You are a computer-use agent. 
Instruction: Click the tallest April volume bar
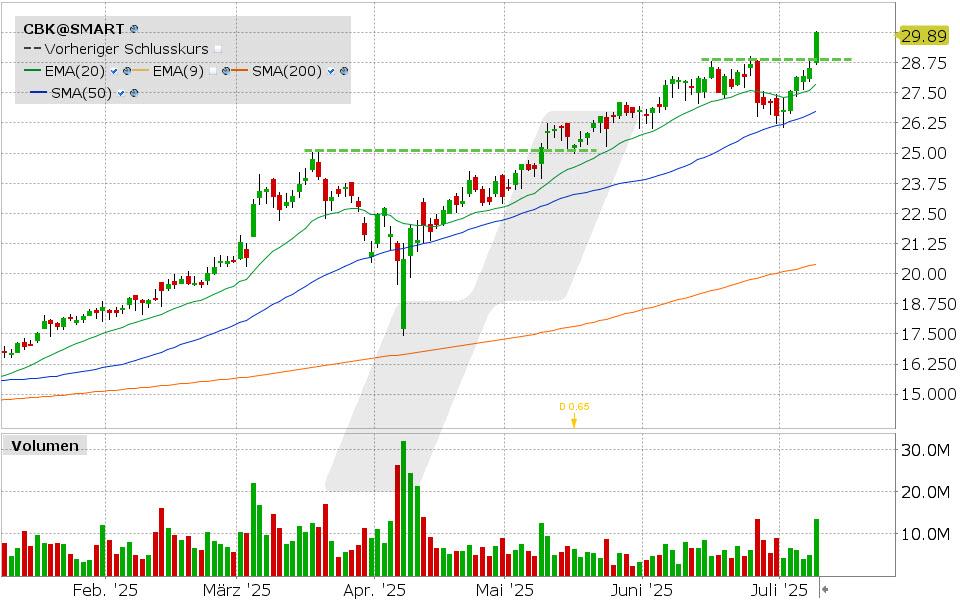403,508
